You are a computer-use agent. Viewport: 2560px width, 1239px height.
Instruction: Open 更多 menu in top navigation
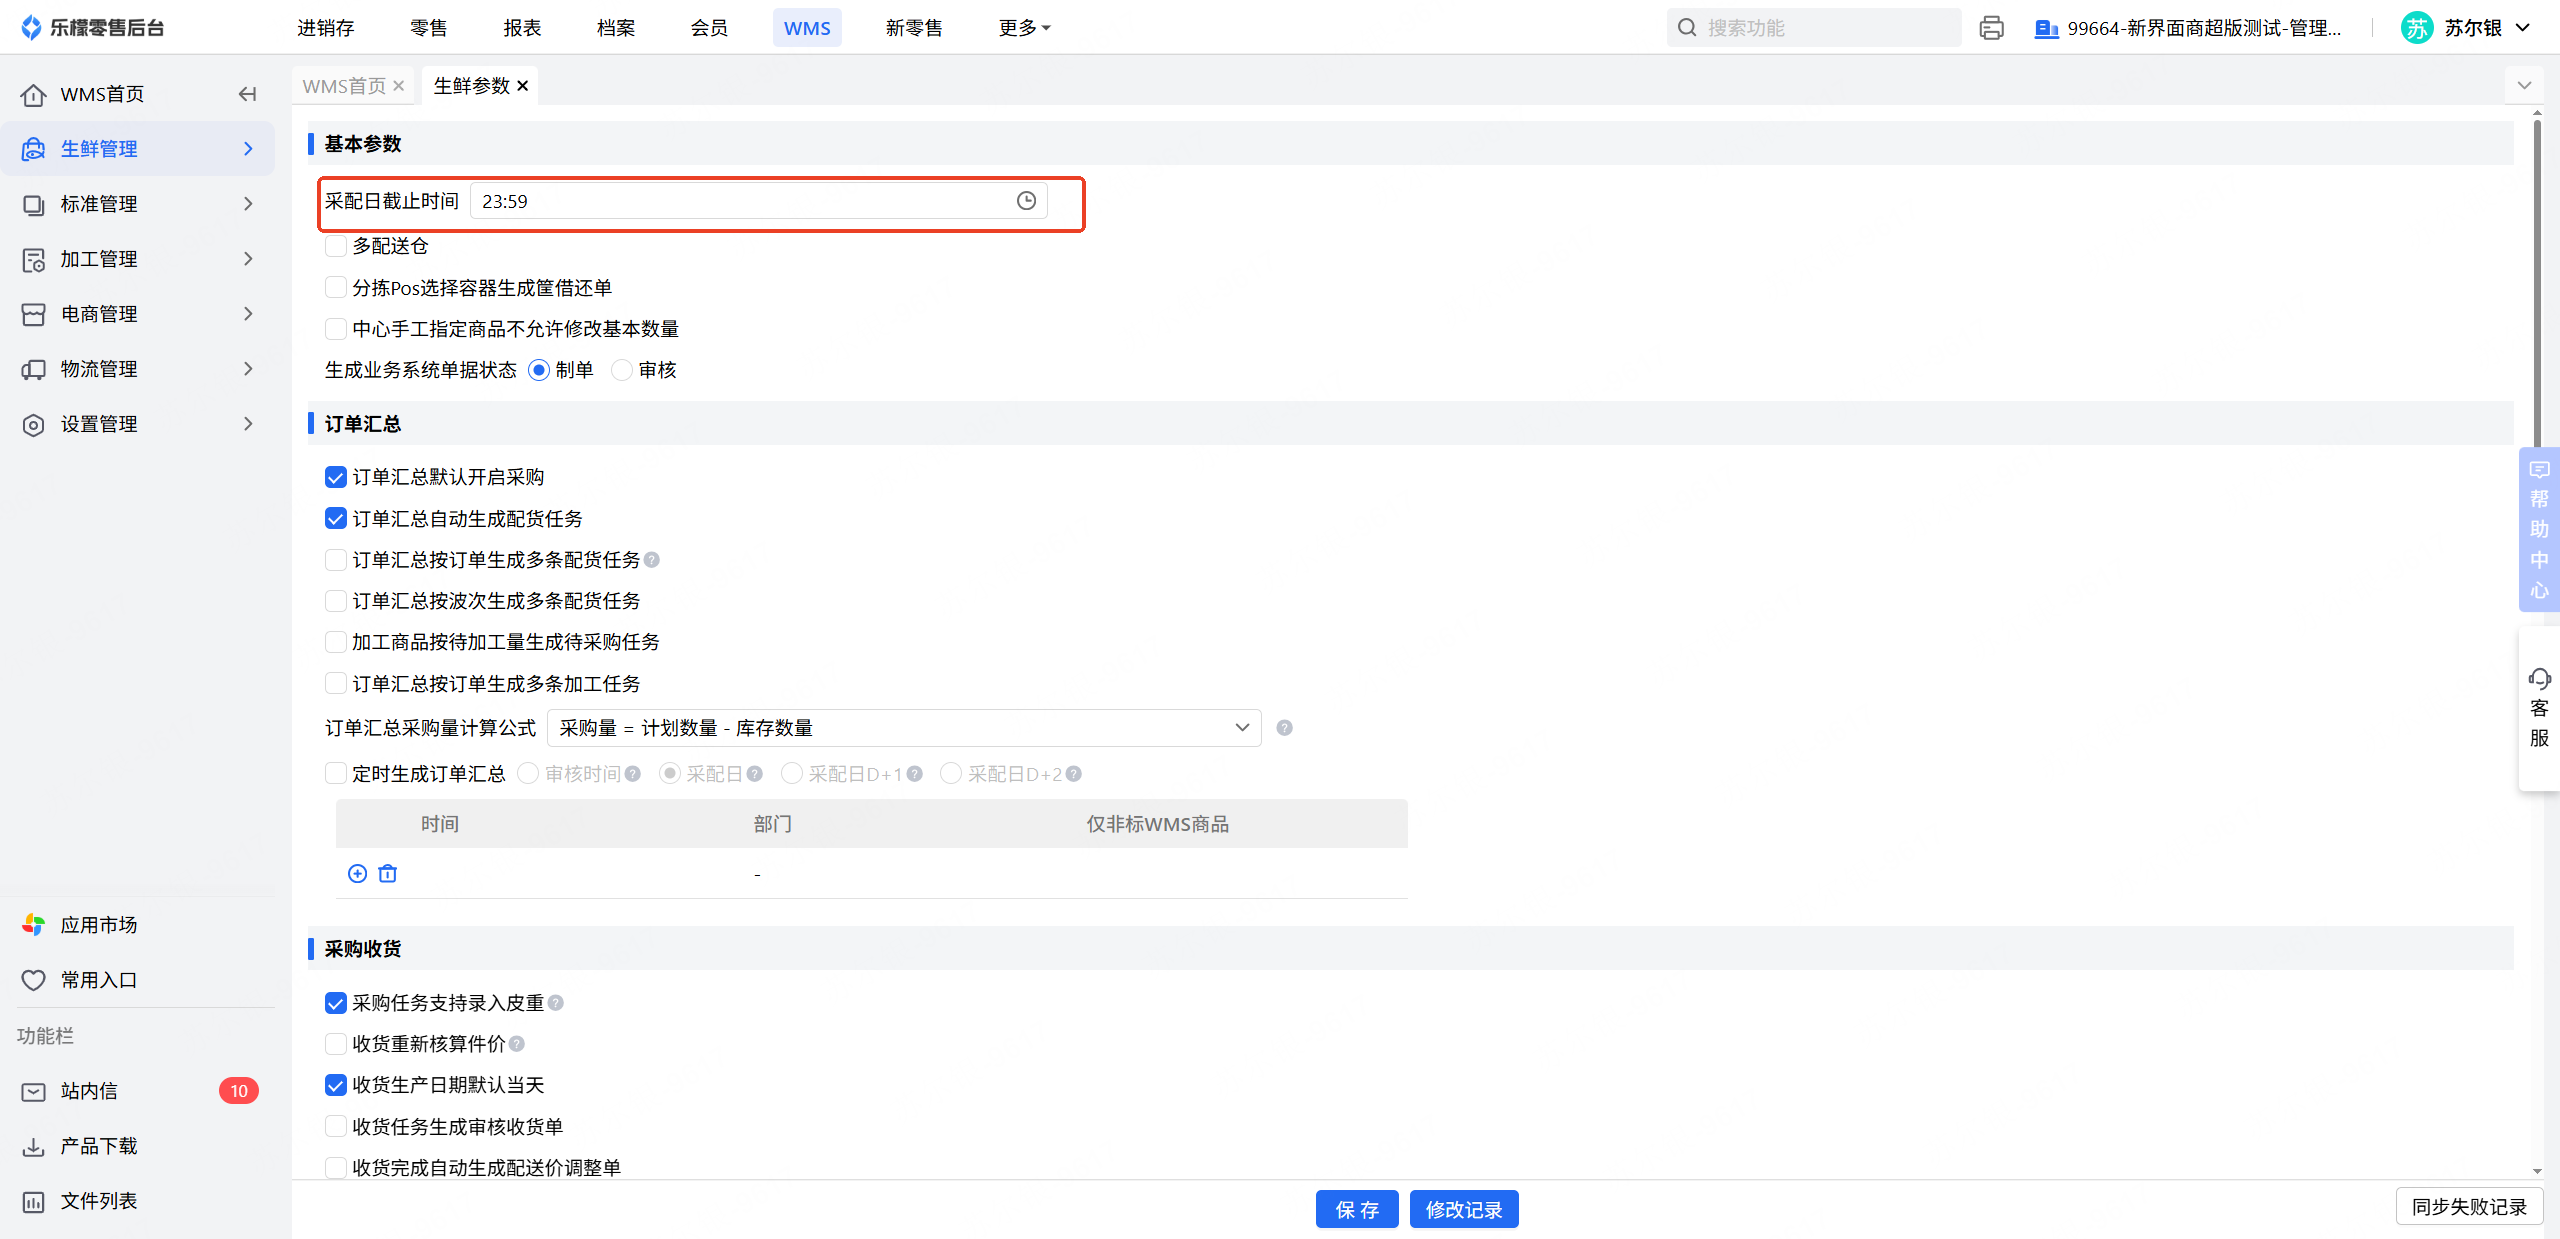point(1024,28)
